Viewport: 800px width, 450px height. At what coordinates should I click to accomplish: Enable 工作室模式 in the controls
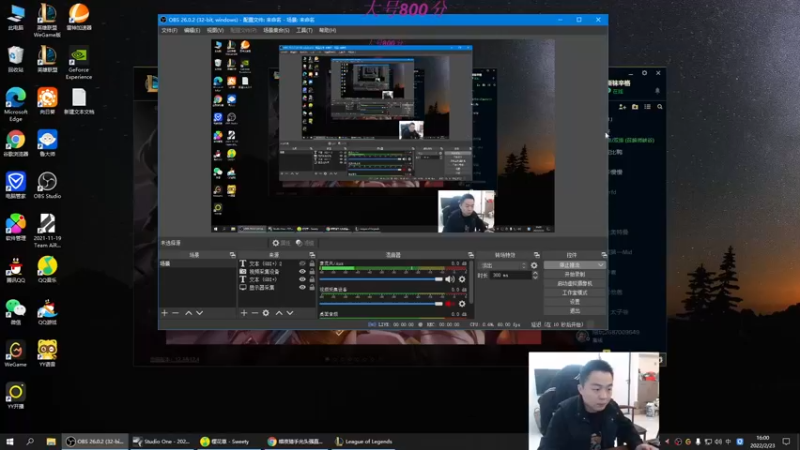click(x=574, y=293)
